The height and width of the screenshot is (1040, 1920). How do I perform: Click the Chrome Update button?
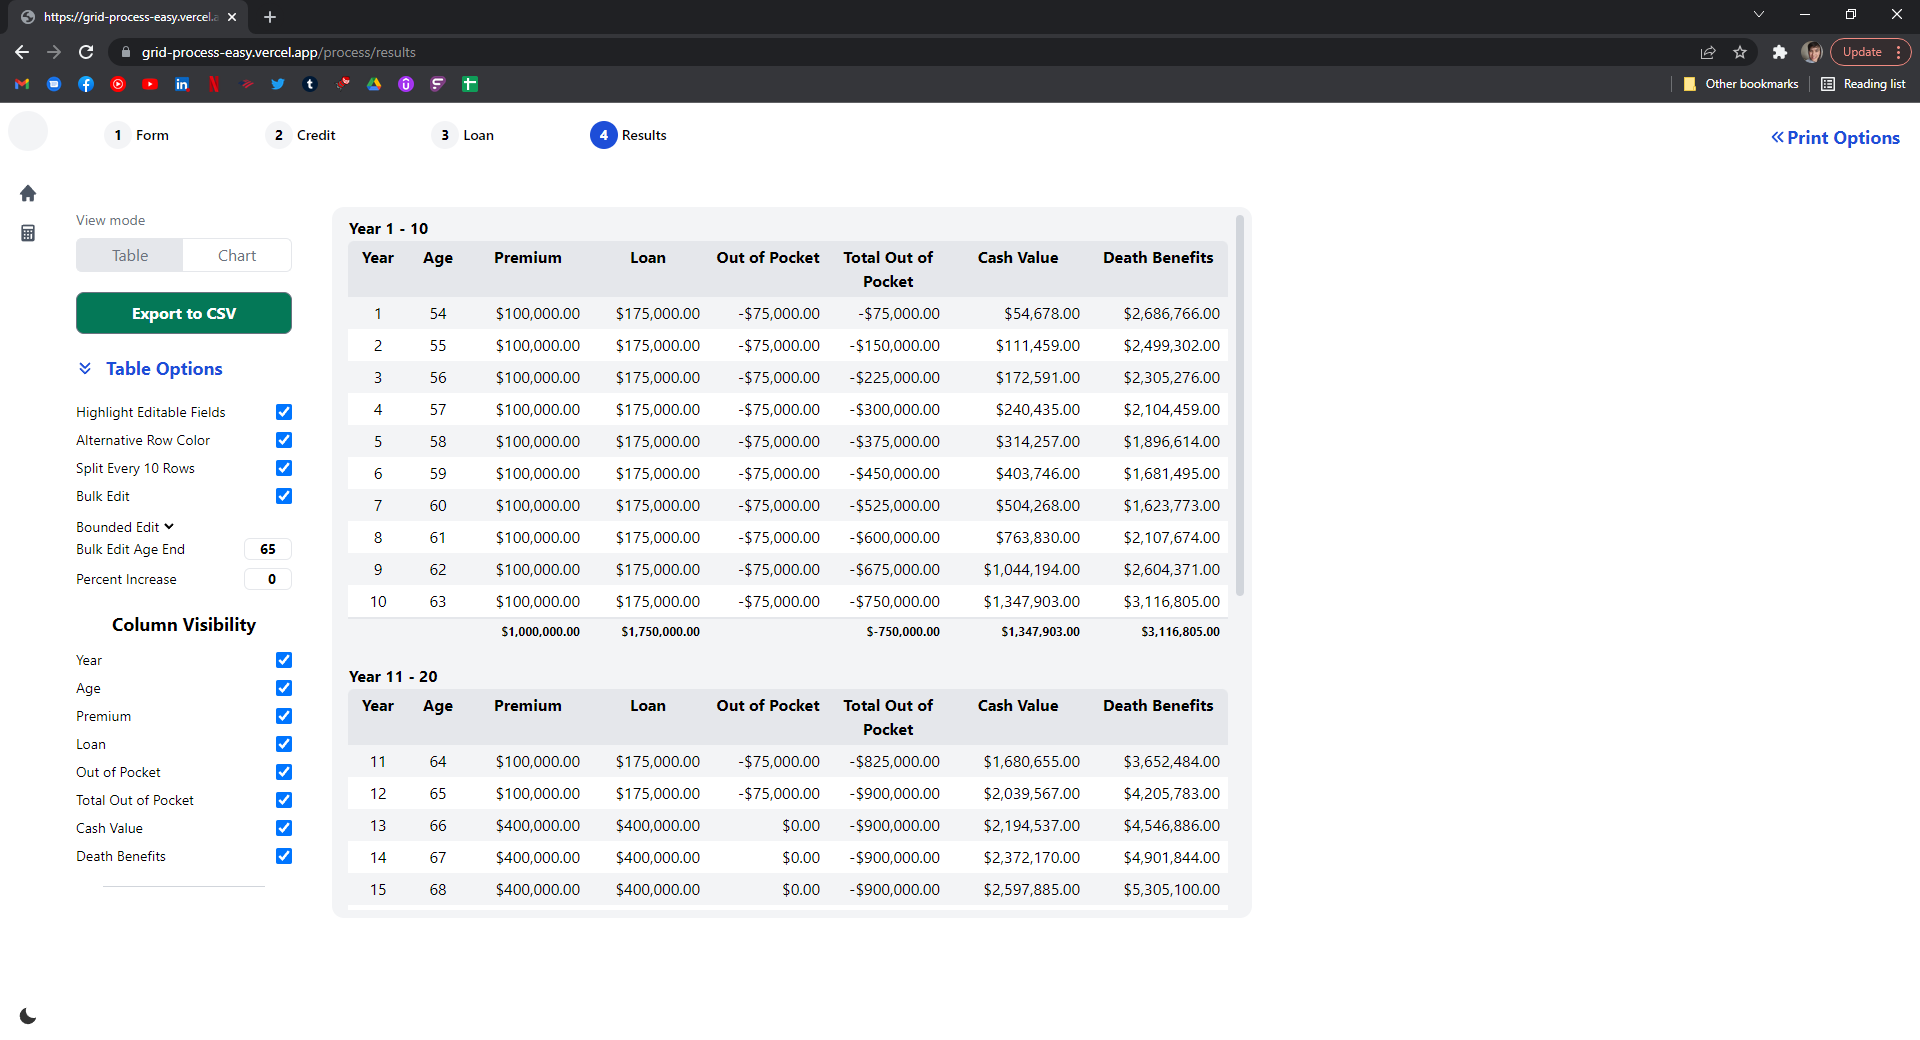1862,52
